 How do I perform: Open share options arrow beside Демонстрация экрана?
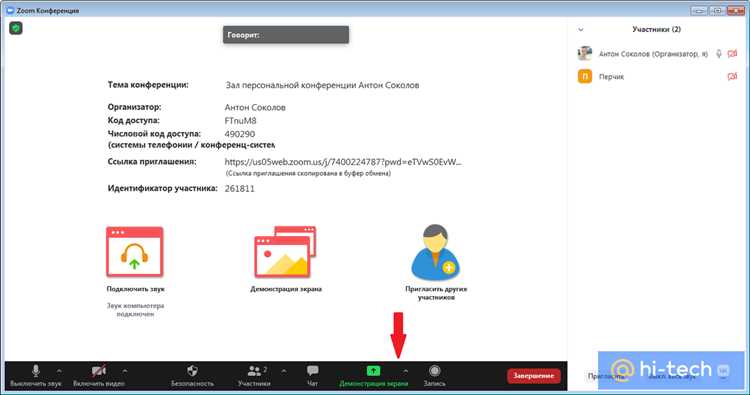(x=405, y=371)
